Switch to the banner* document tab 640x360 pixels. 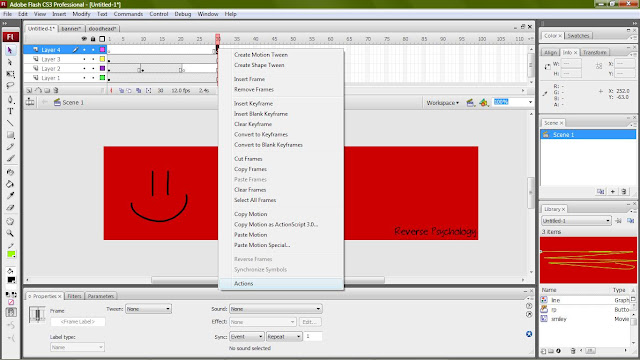tap(71, 29)
